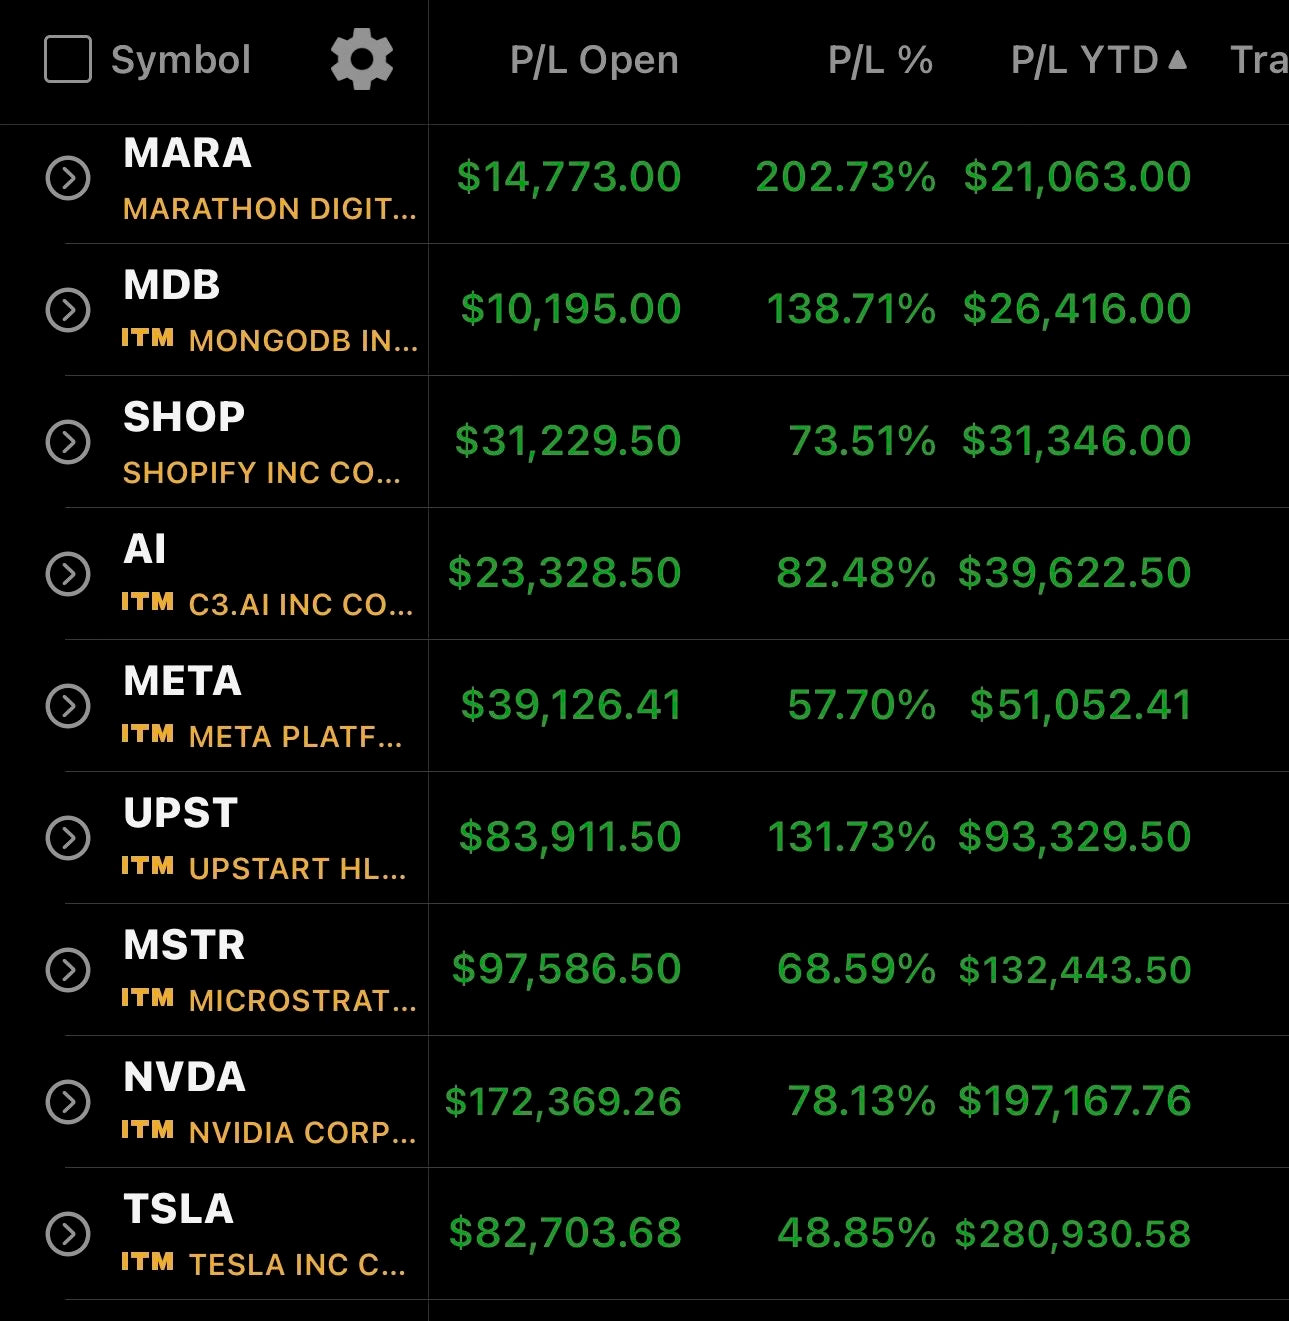Expand the SHOP row circle arrow
1289x1321 pixels.
click(68, 442)
